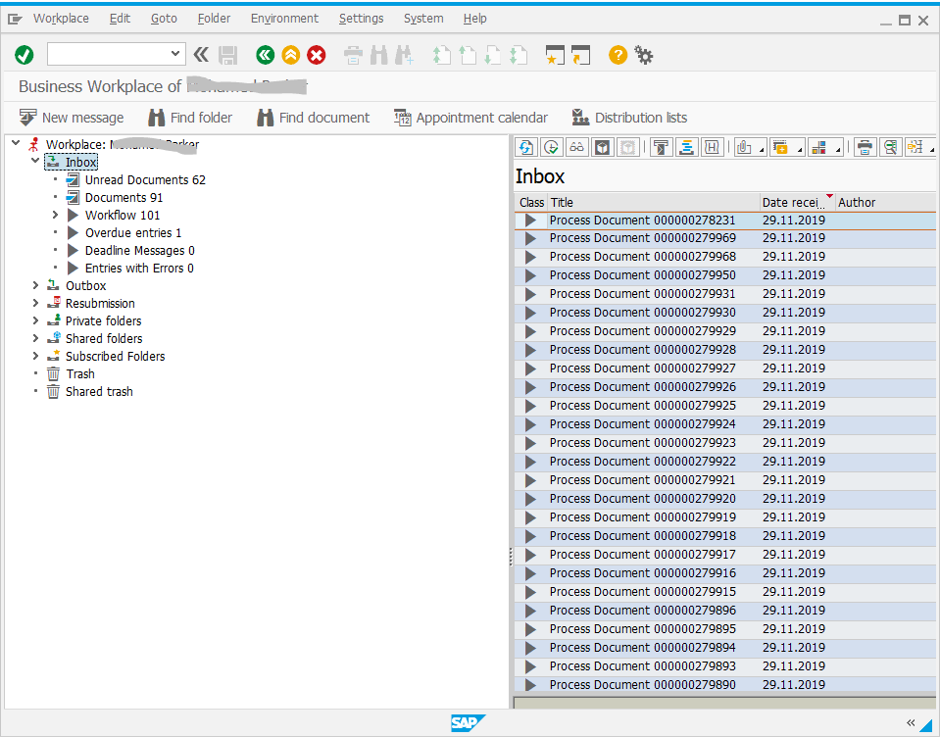Open the System menu
The height and width of the screenshot is (737, 940).
click(423, 19)
